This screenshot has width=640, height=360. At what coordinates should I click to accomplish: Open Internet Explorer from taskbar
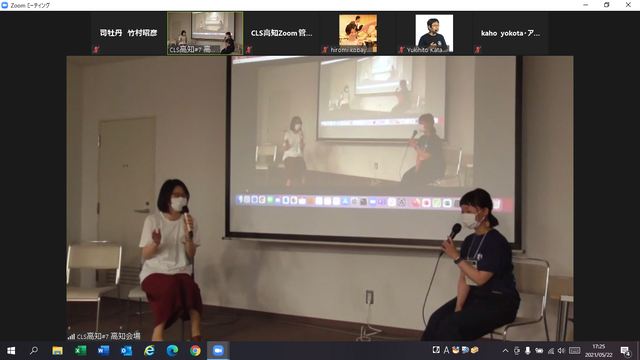pyautogui.click(x=149, y=351)
